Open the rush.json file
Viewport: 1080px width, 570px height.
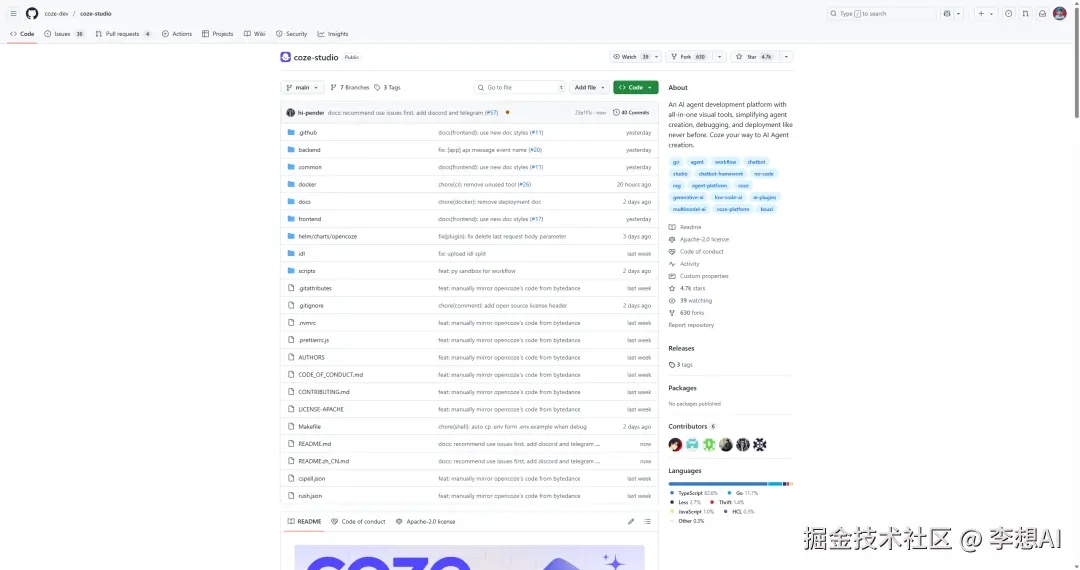click(310, 496)
